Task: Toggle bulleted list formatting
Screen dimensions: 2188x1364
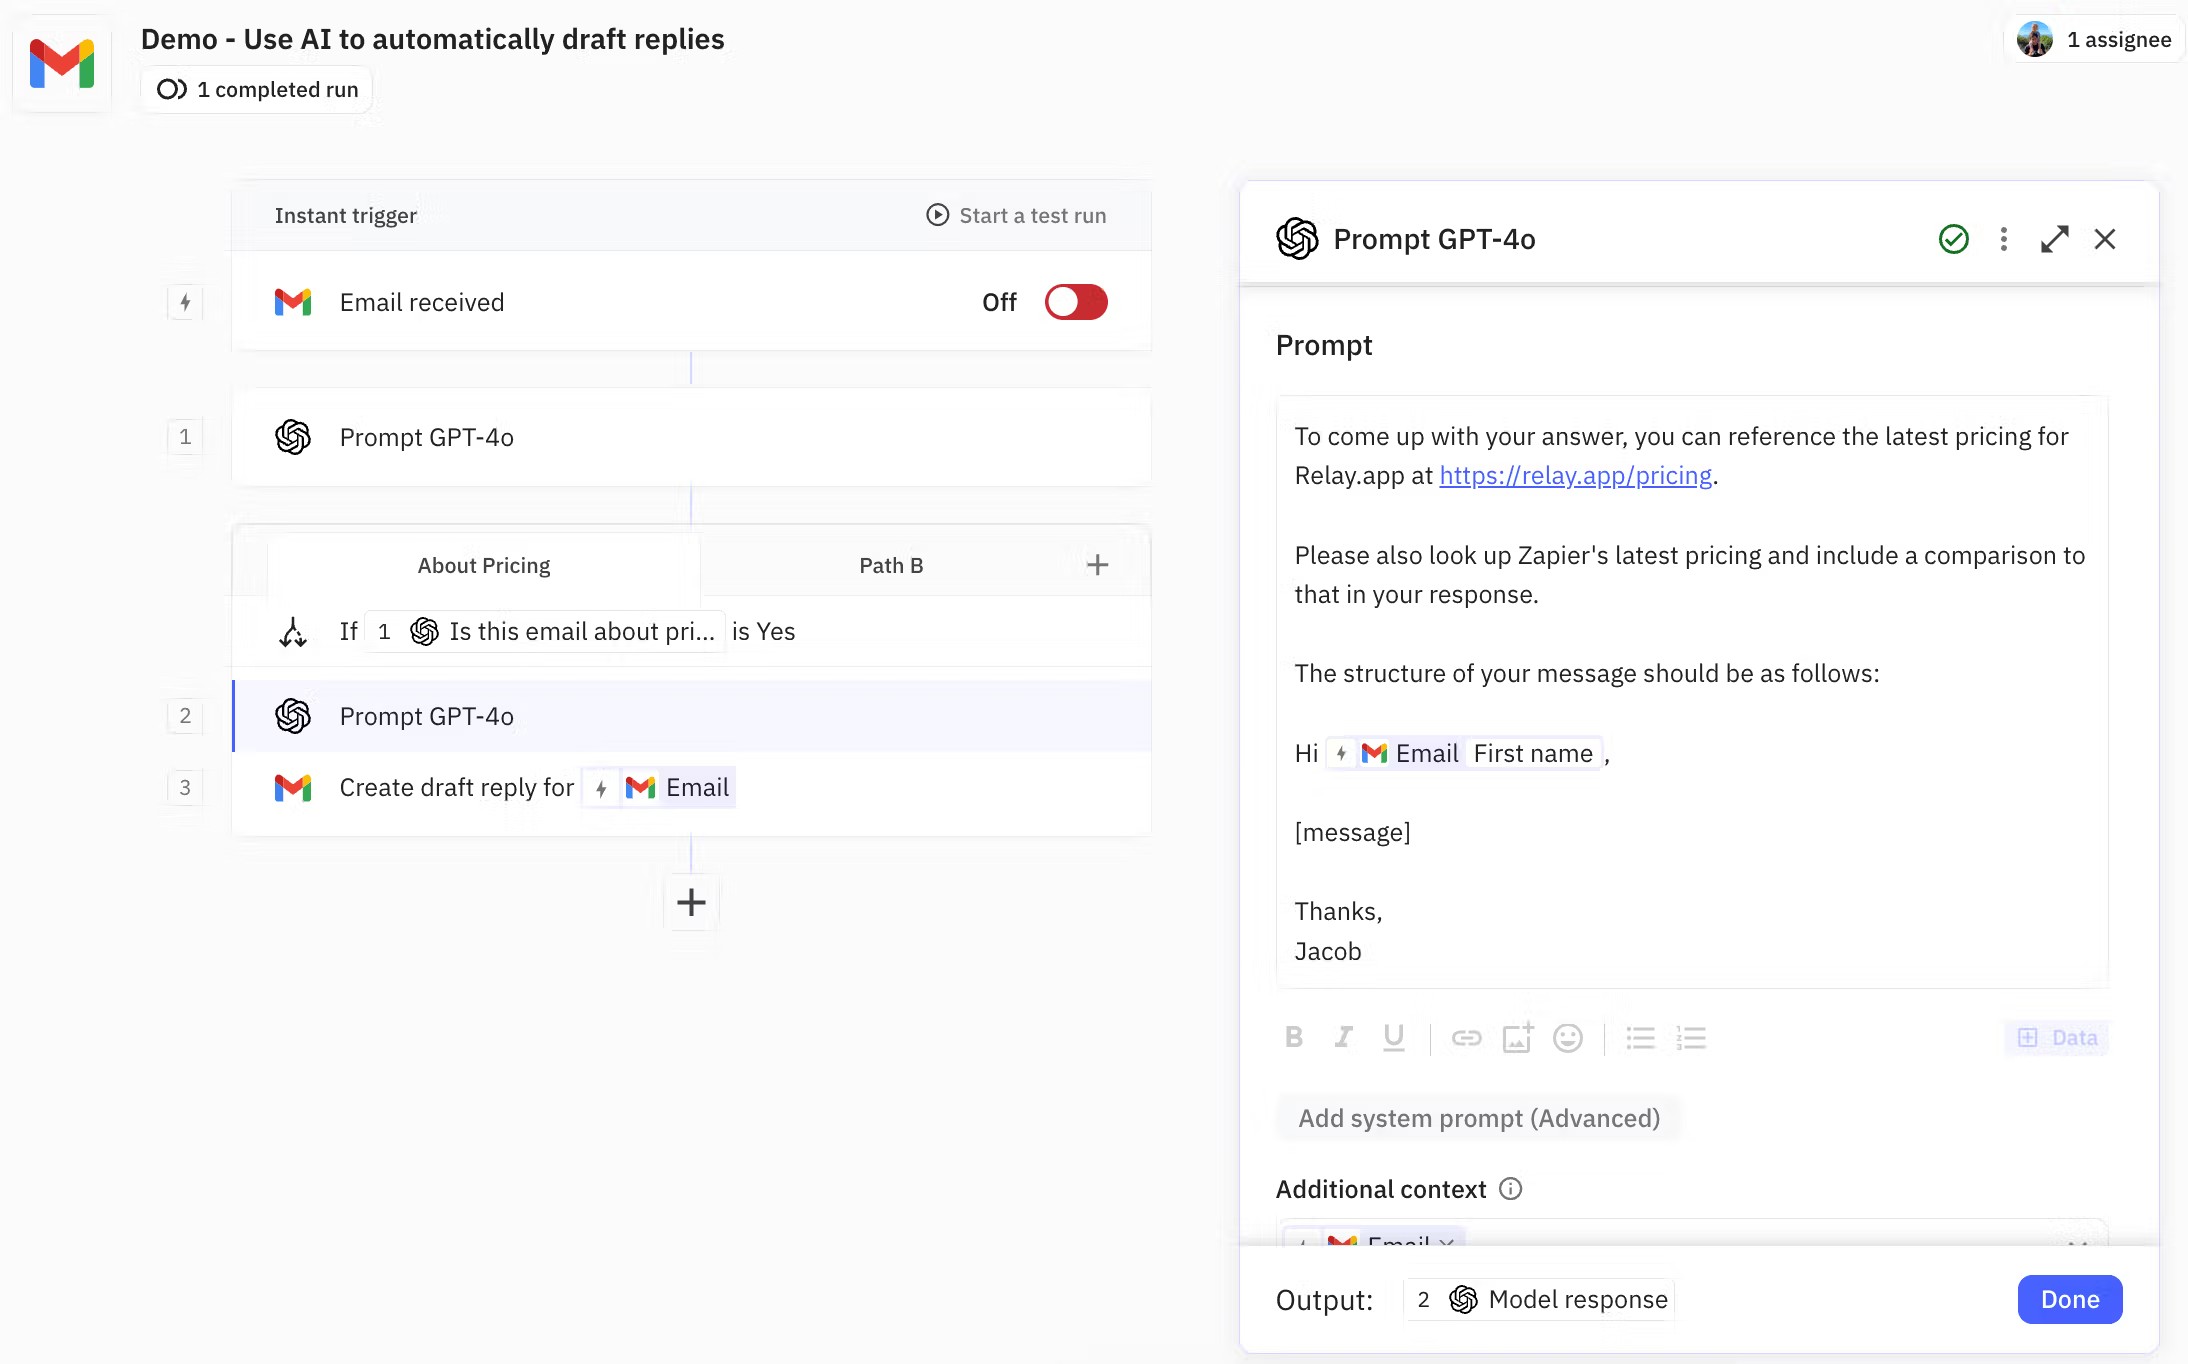Action: [1640, 1038]
